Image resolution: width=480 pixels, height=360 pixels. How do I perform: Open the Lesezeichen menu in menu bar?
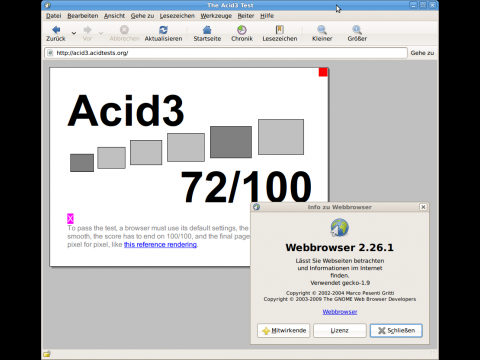tap(177, 16)
